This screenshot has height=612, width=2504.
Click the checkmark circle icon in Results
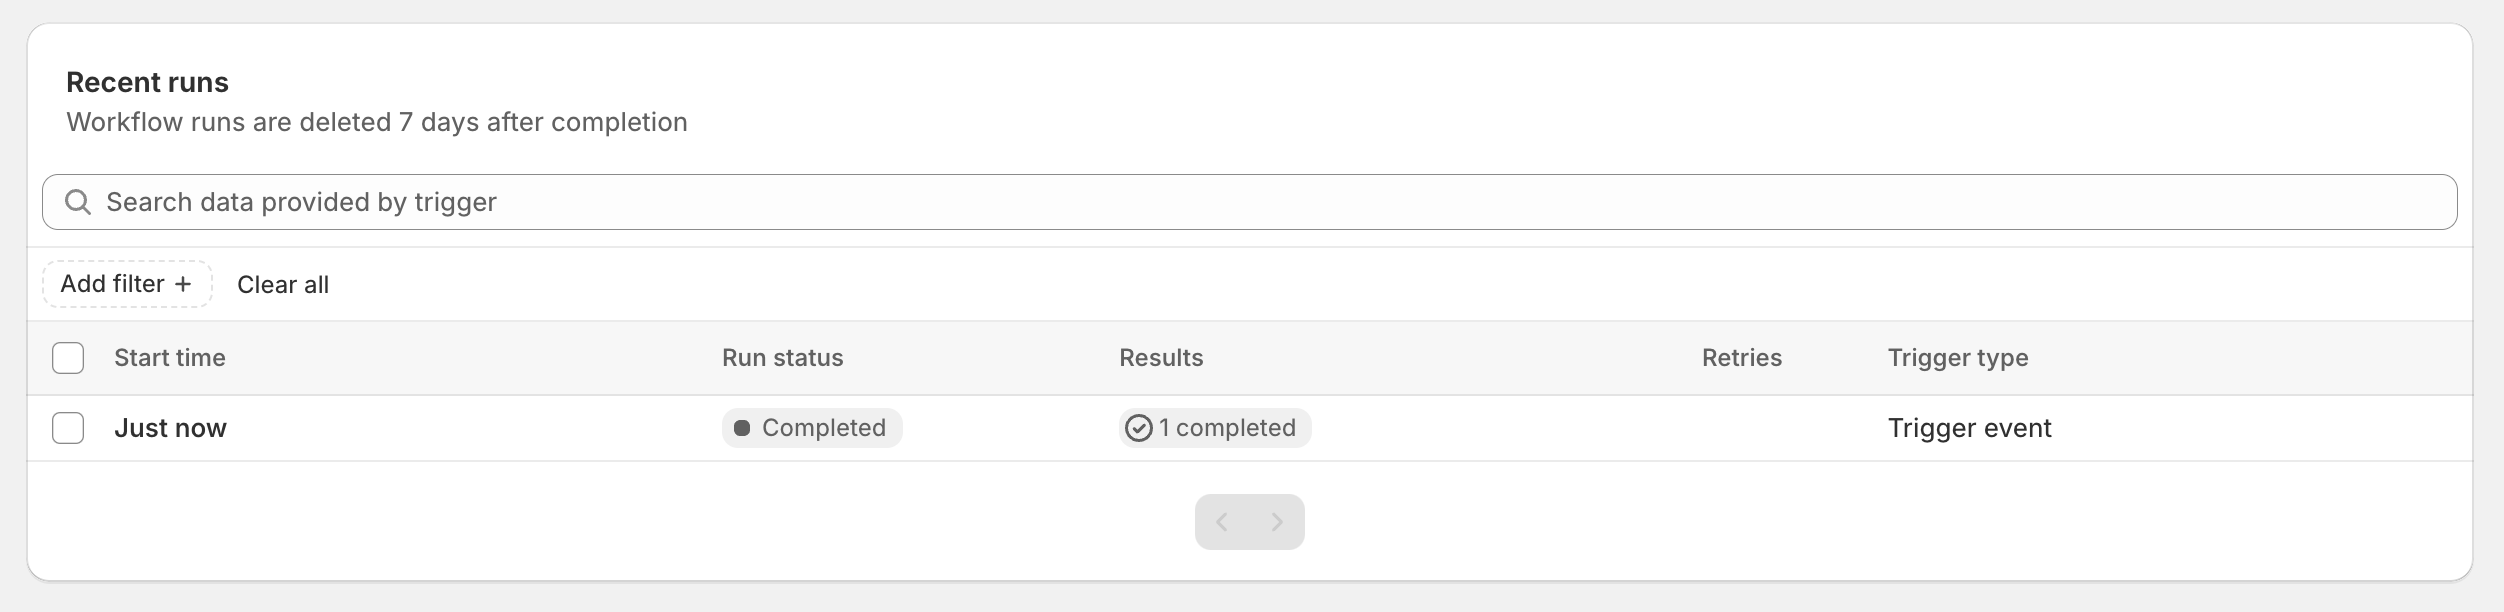(1139, 428)
